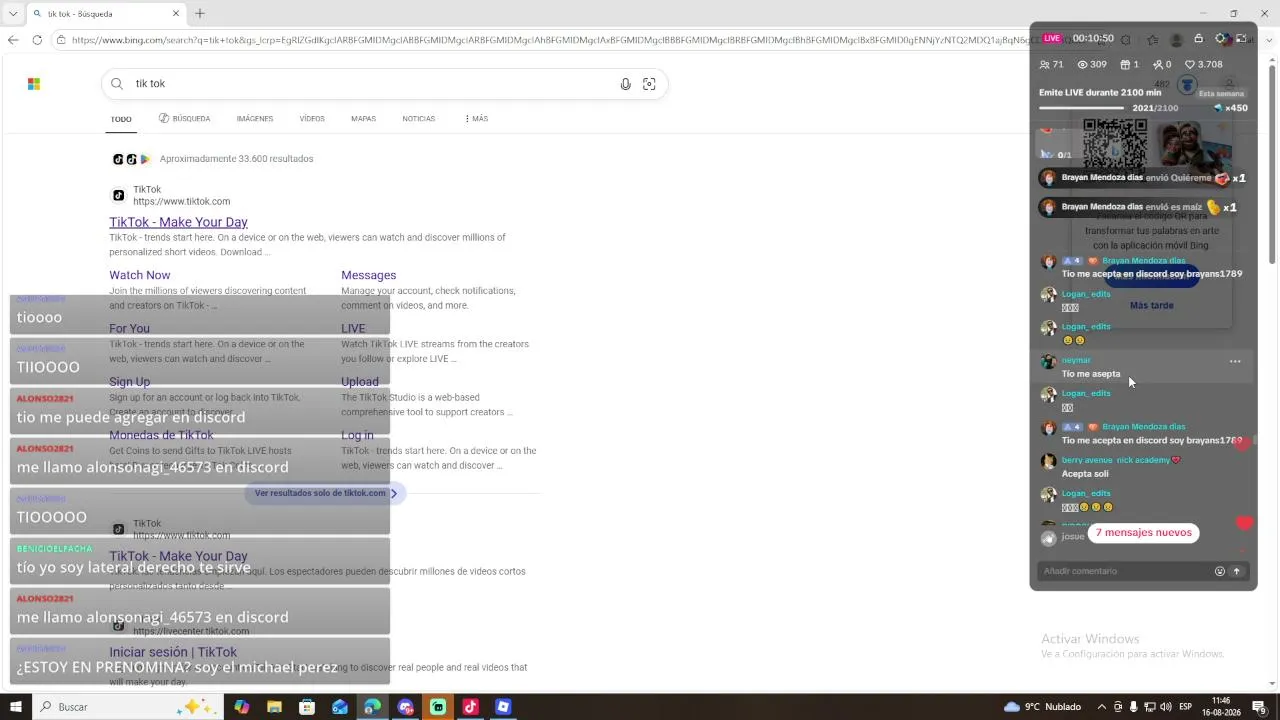The image size is (1280, 720).
Task: Open the notification center icon
Action: pyautogui.click(x=1259, y=707)
